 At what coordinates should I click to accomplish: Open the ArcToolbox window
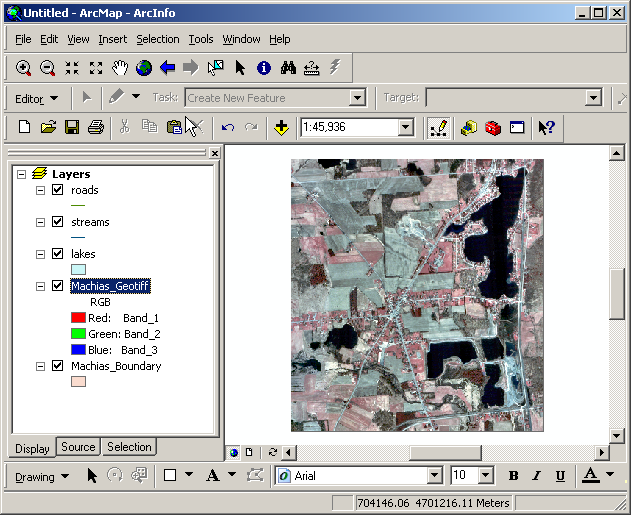tap(492, 127)
